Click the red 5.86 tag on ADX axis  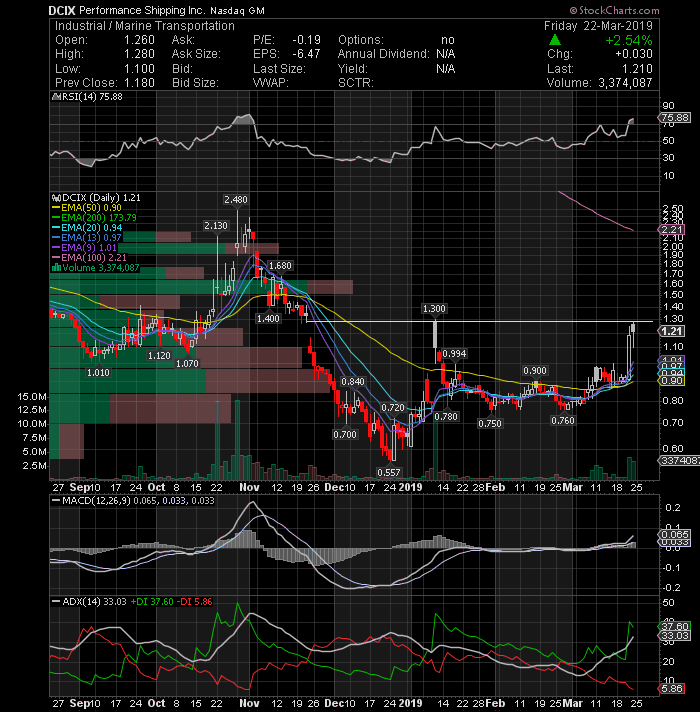(x=672, y=689)
